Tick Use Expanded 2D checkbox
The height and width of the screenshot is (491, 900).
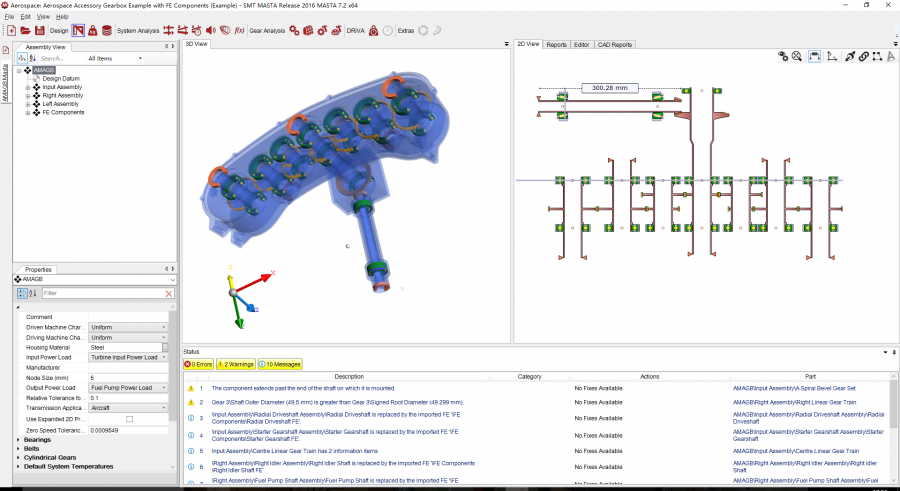(129, 419)
